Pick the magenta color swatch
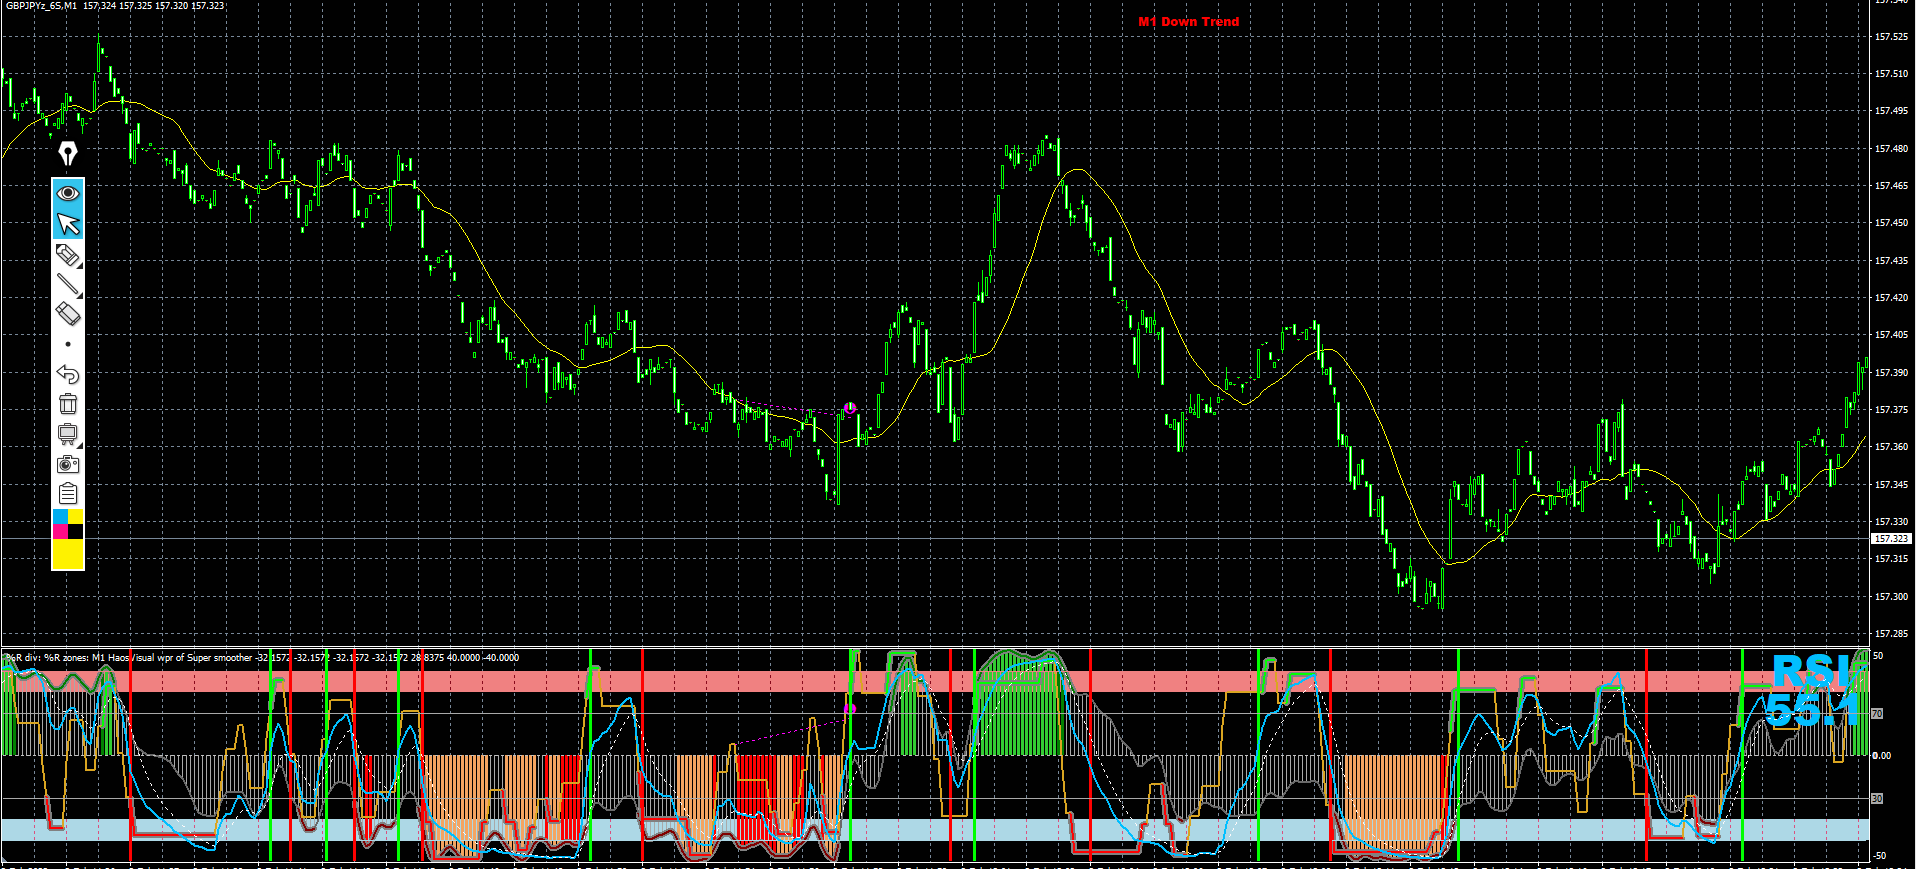Viewport: 1916px width, 869px height. click(x=60, y=531)
